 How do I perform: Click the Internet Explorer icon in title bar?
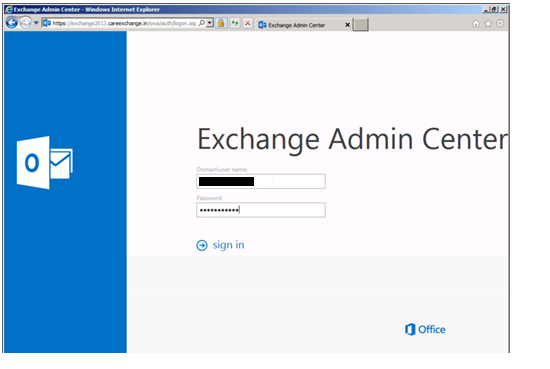(9, 9)
